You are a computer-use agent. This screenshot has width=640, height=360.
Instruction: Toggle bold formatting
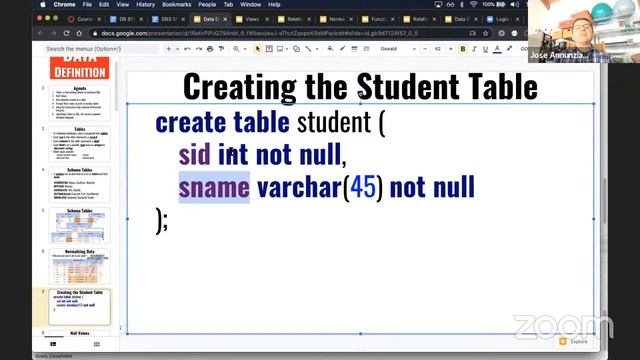click(x=463, y=49)
